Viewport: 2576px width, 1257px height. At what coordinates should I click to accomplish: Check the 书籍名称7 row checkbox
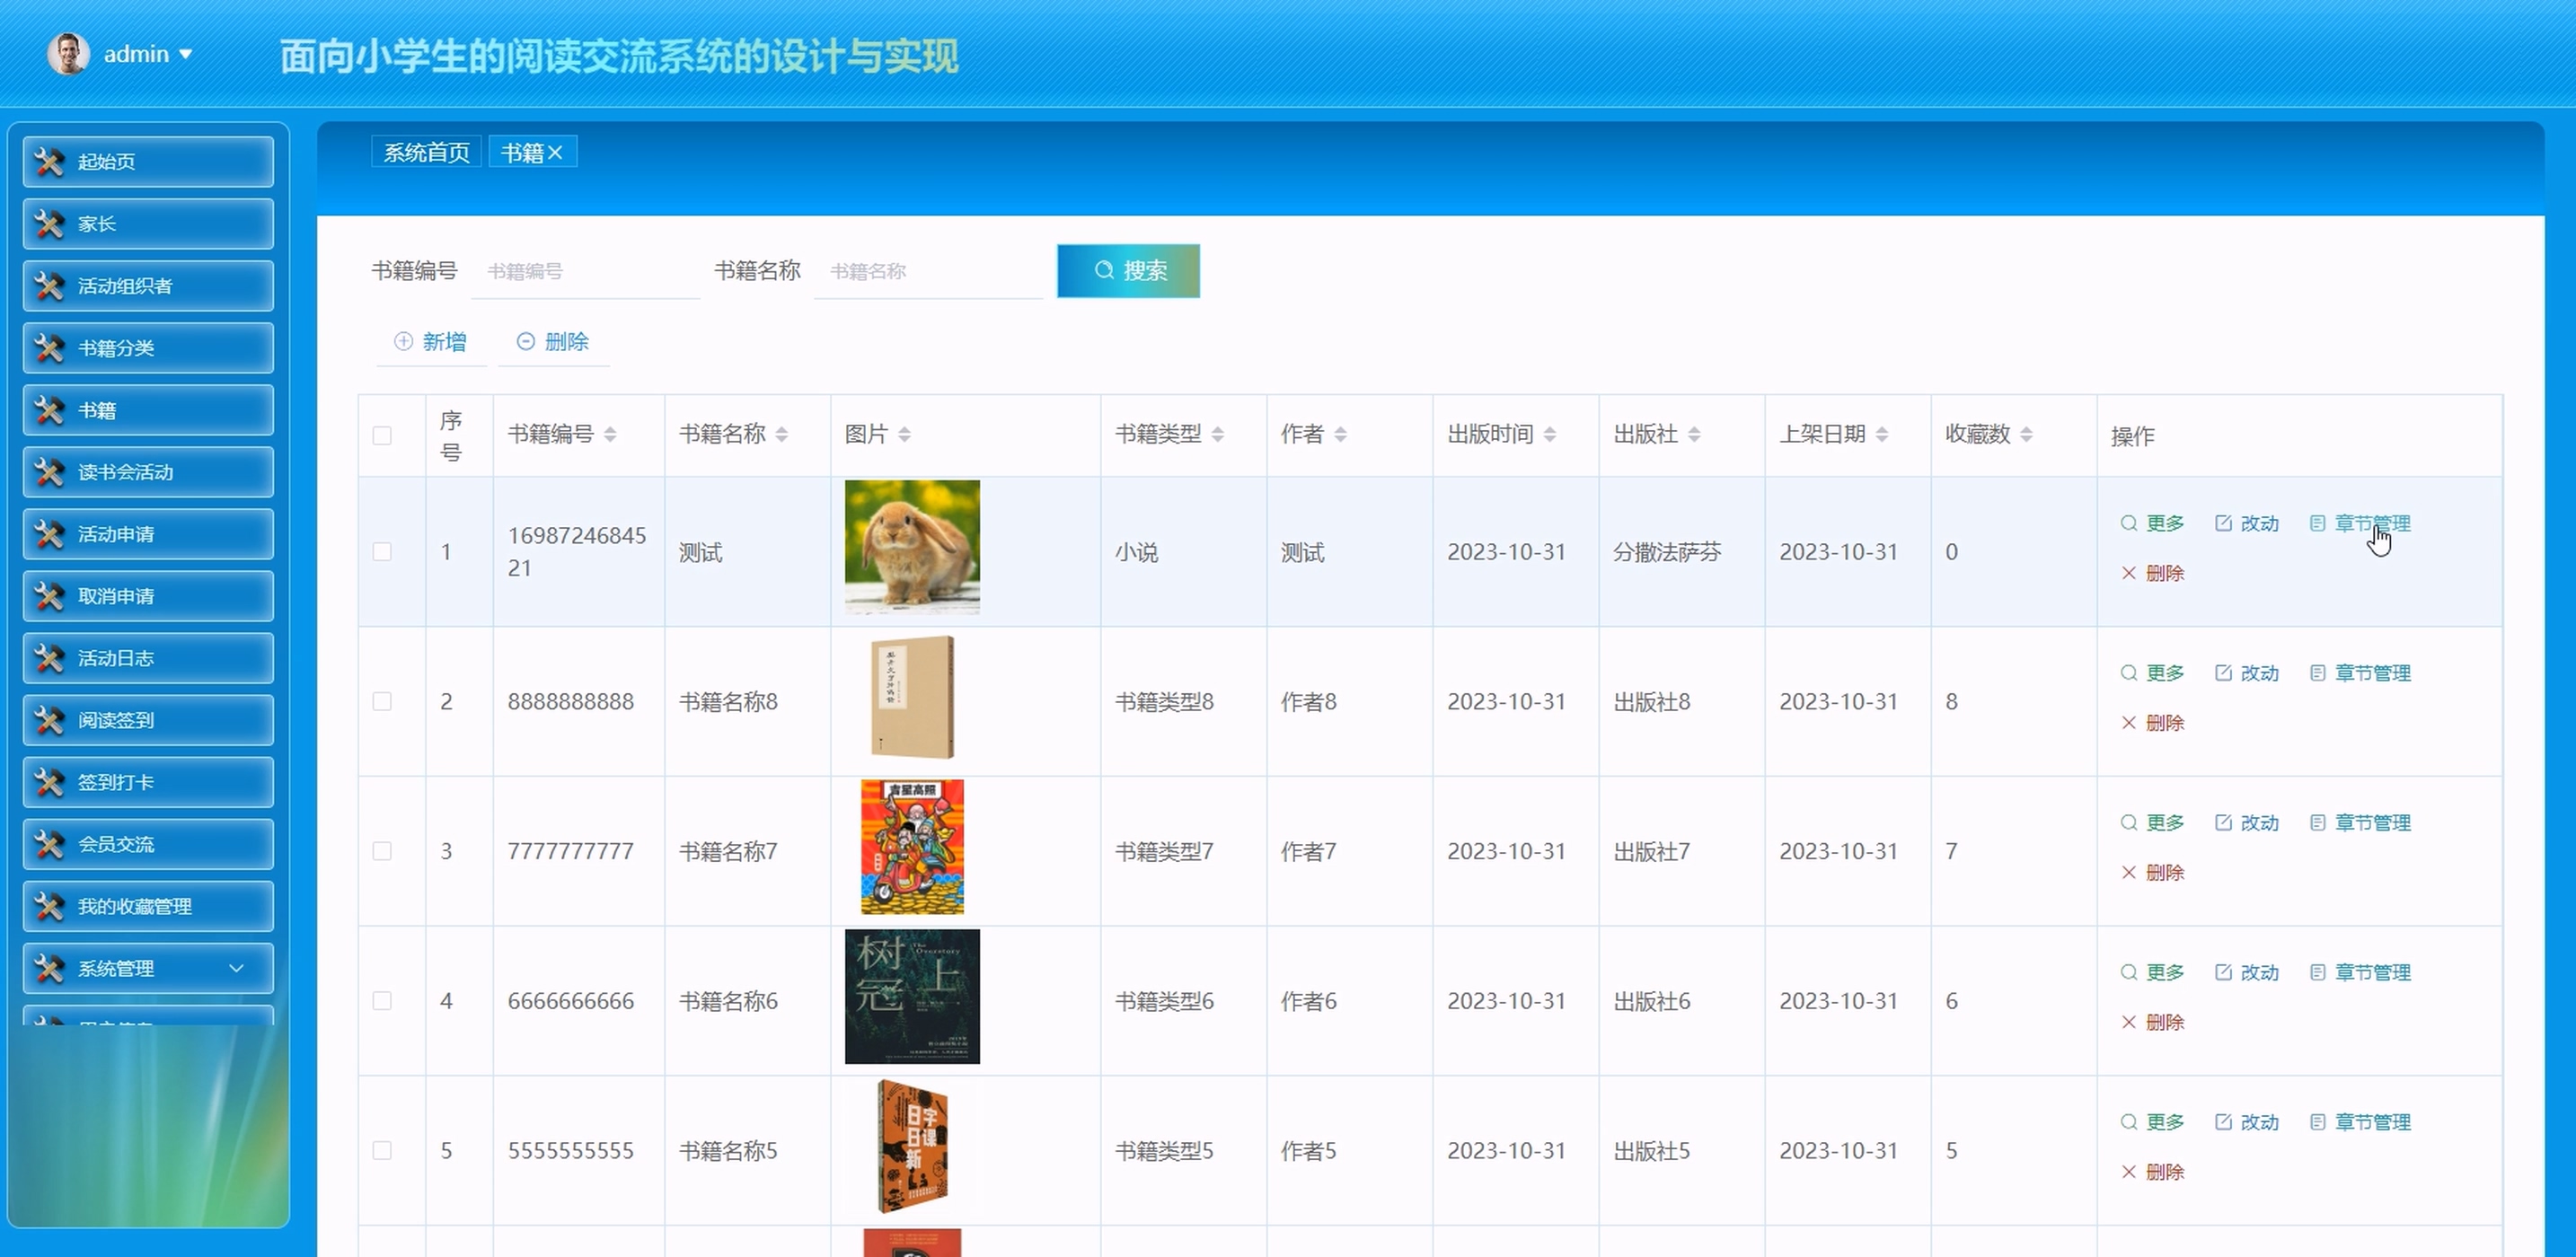click(x=382, y=851)
